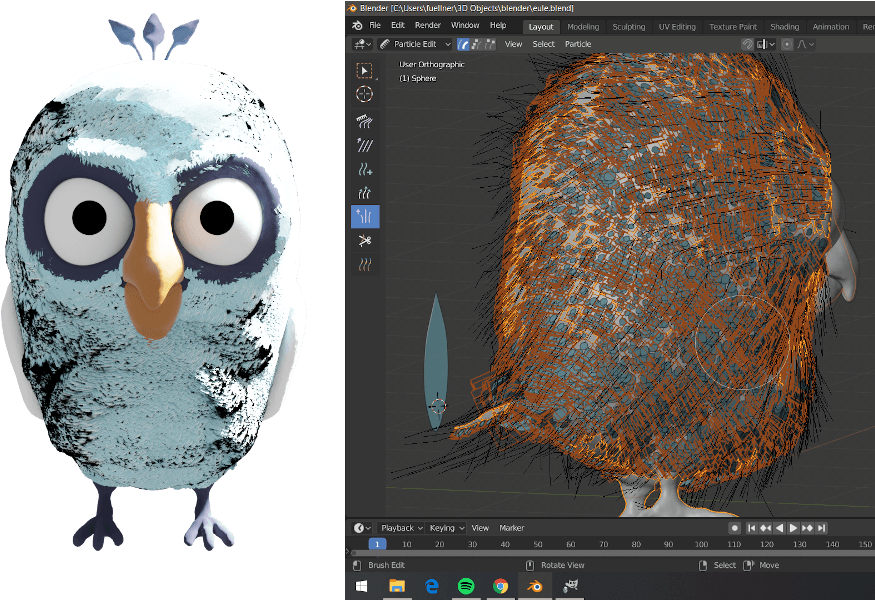
Task: Select the Length tool
Action: pyautogui.click(x=365, y=193)
